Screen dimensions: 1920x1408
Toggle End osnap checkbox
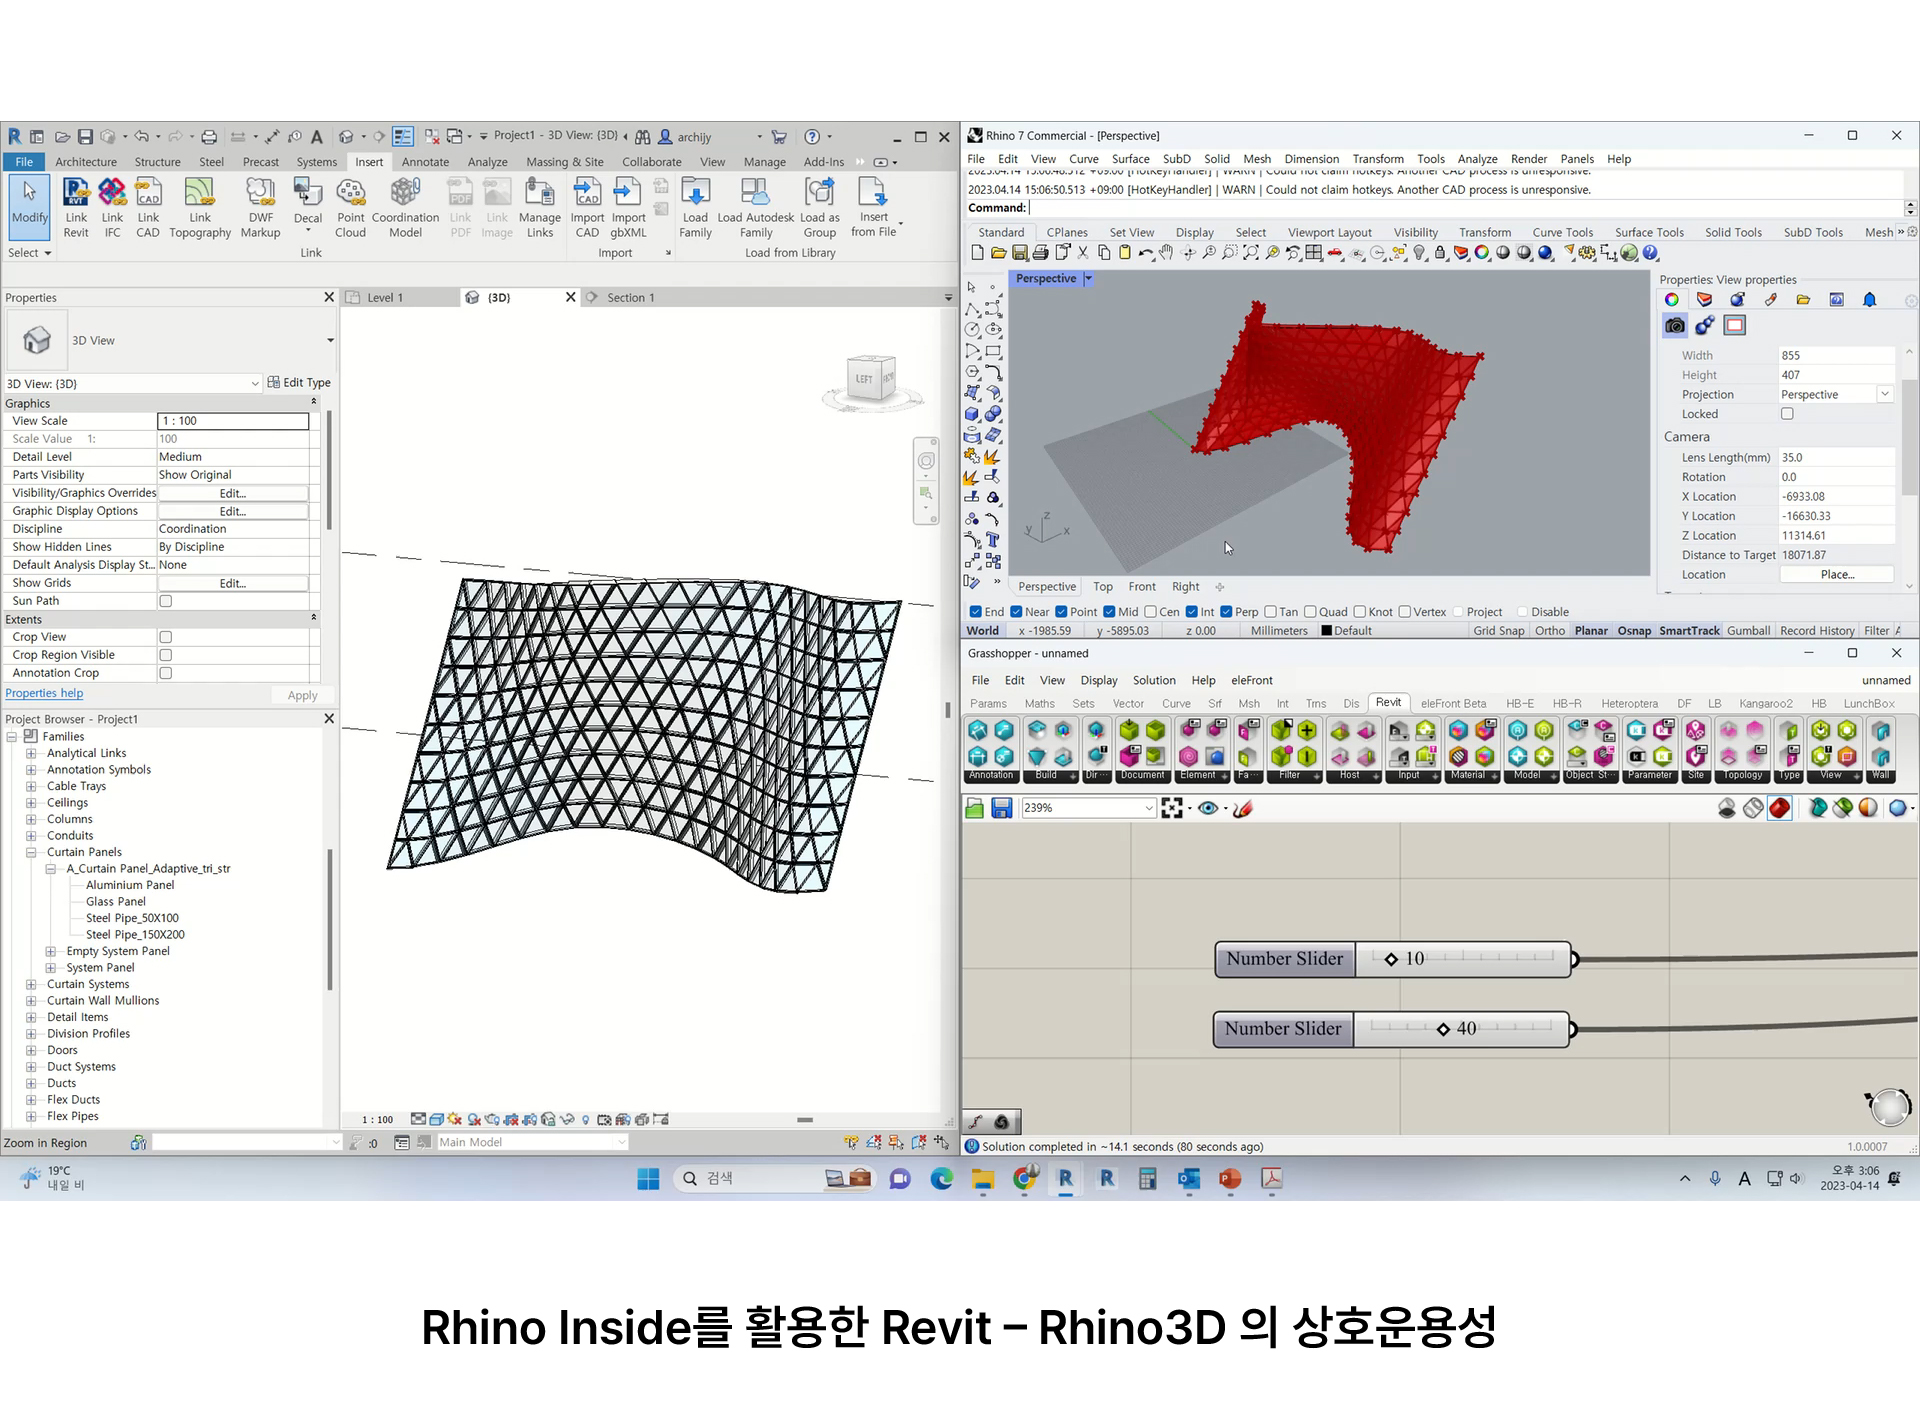pos(975,612)
